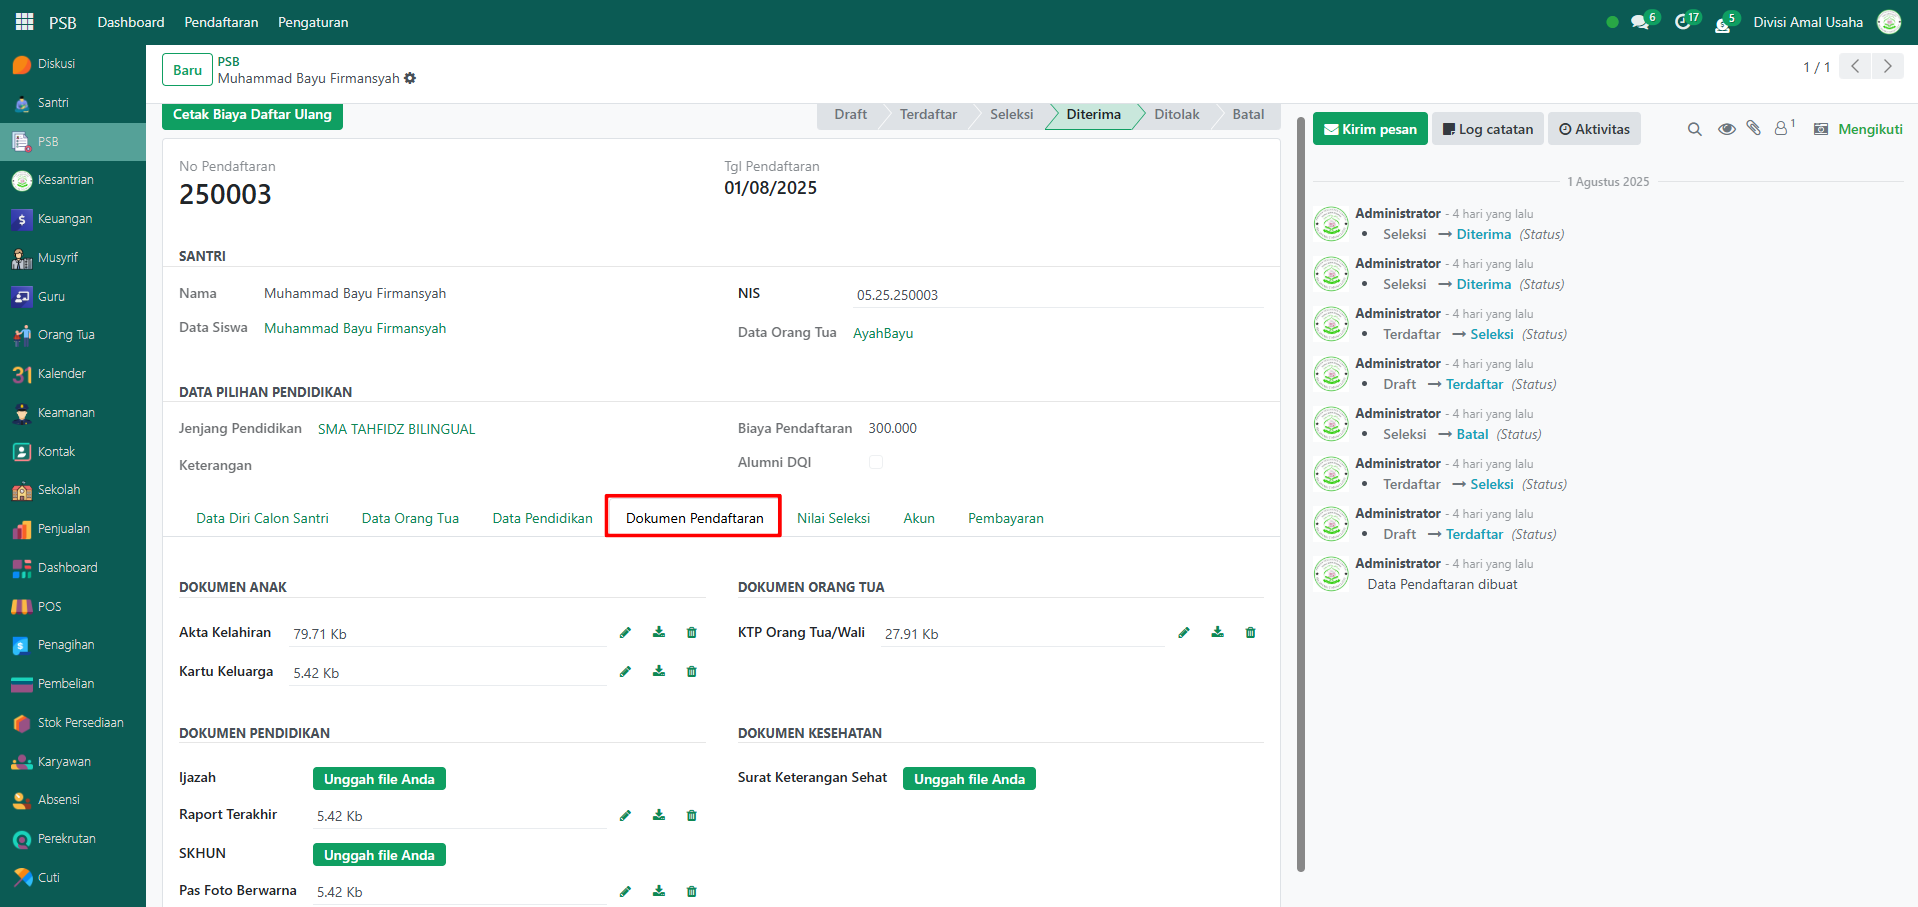This screenshot has width=1918, height=907.
Task: Open the attachments paperclip icon
Action: tap(1753, 129)
